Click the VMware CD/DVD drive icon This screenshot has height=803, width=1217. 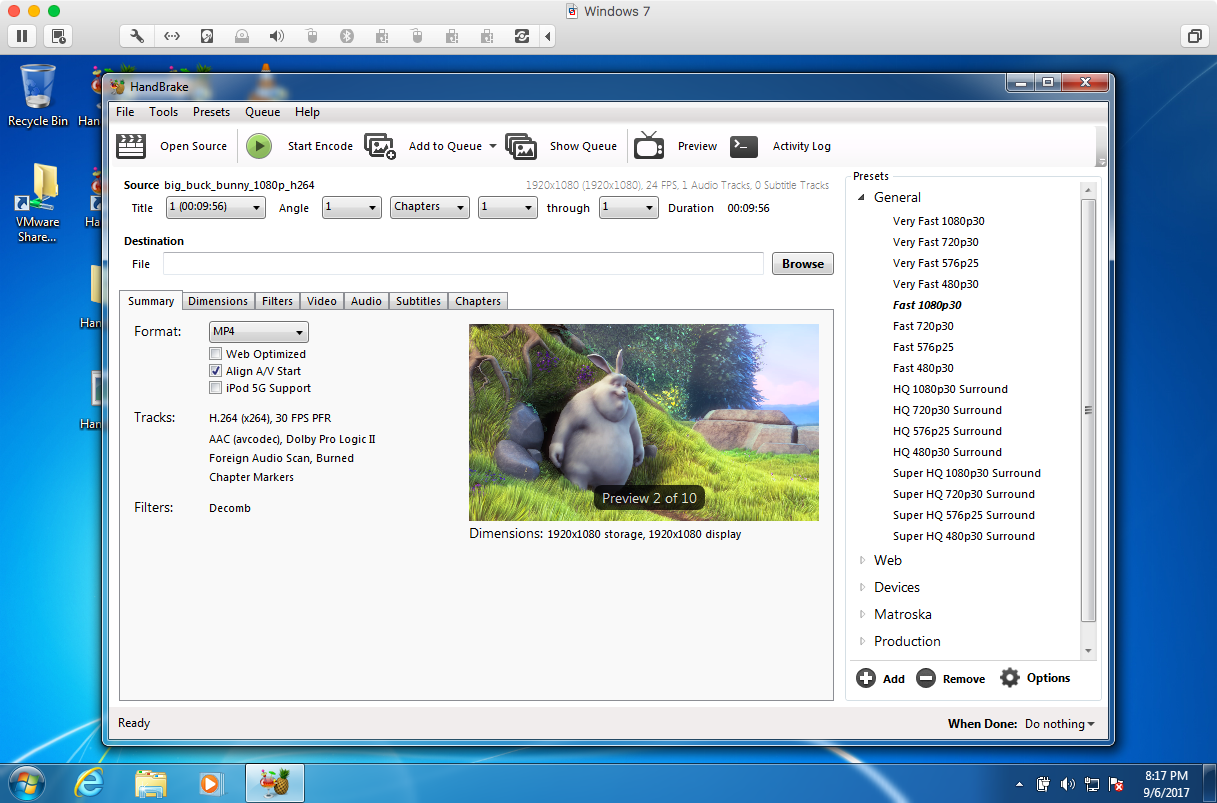(242, 36)
